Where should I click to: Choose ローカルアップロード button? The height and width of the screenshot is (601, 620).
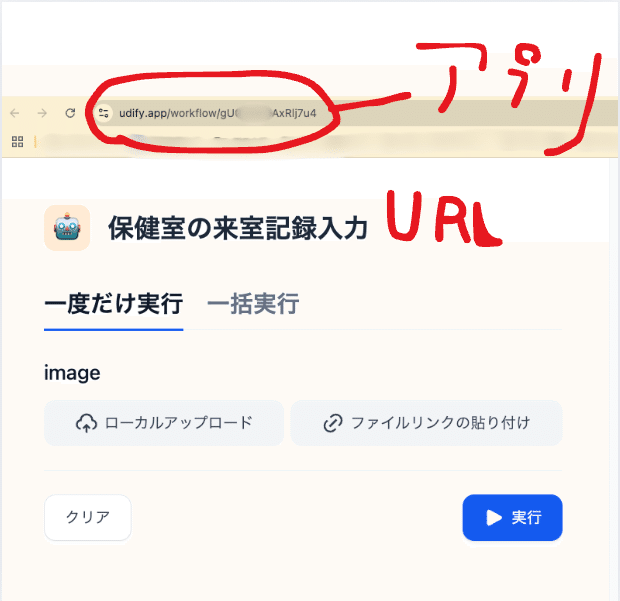point(164,423)
